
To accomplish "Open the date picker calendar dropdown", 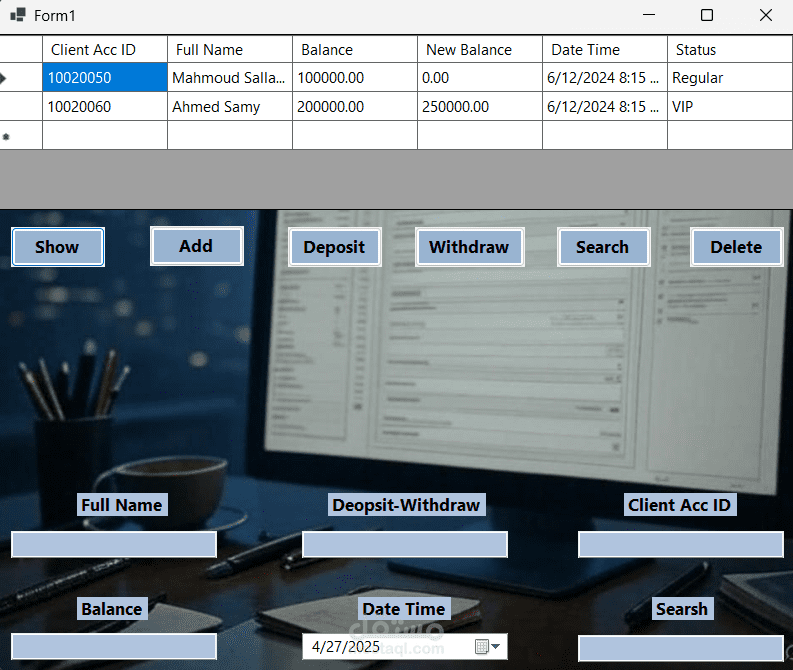I will (488, 646).
